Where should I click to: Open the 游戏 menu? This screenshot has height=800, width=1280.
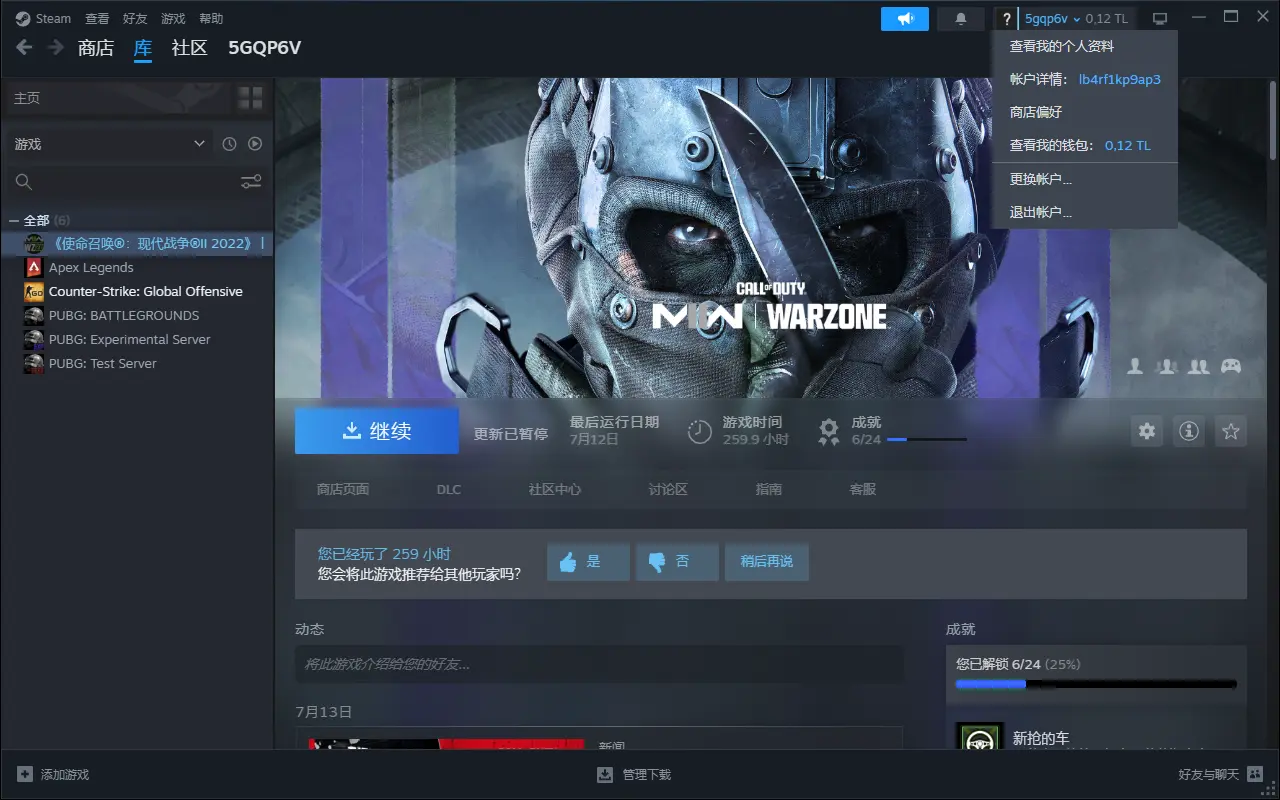tap(173, 19)
